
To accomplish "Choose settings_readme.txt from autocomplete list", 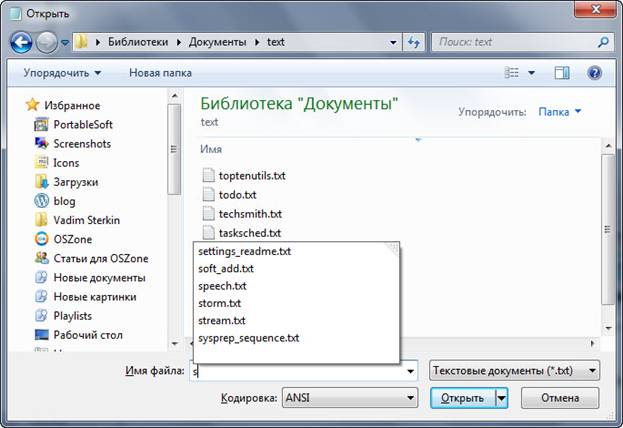I will pos(296,251).
